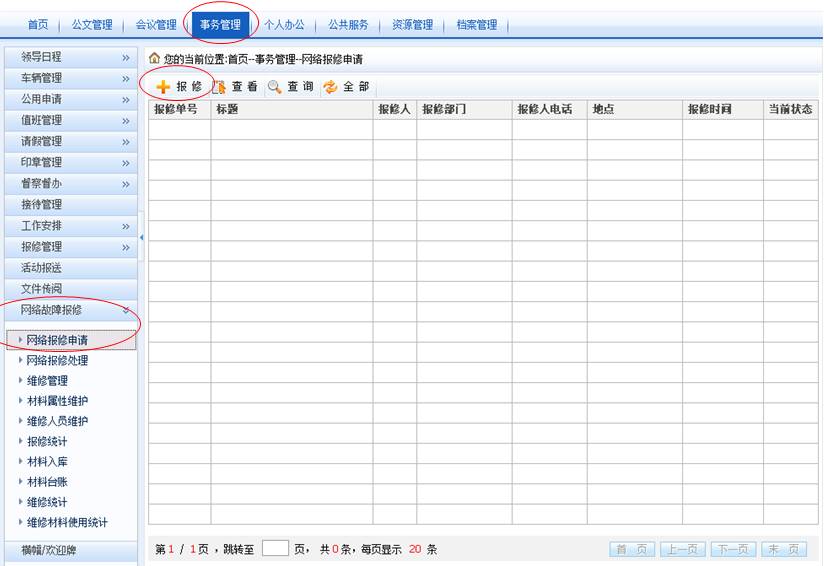
Task: Expand the 车辆管理 chevron
Action: (x=126, y=79)
